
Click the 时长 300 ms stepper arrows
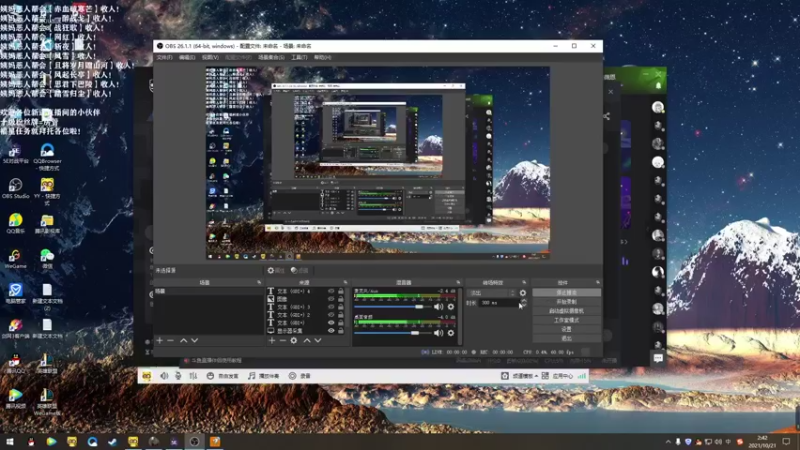pyautogui.click(x=523, y=303)
